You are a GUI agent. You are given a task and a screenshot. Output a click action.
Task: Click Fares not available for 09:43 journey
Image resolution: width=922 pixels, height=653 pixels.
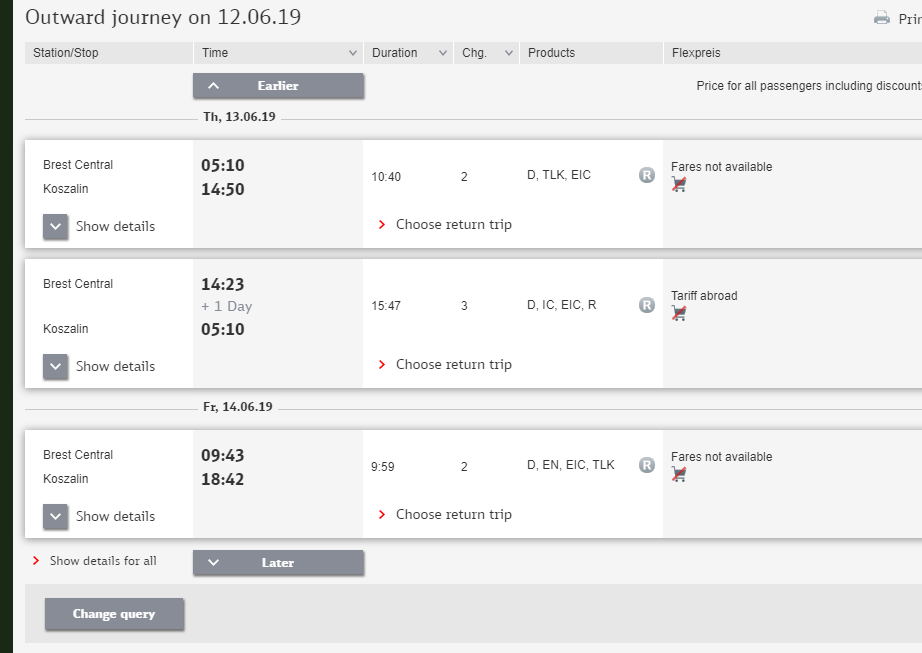pos(721,457)
